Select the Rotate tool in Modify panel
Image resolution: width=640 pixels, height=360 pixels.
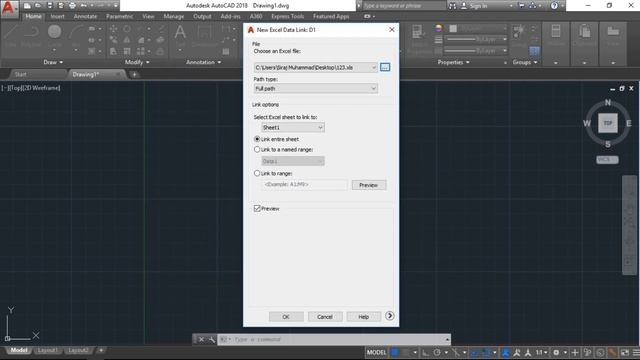(x=127, y=29)
